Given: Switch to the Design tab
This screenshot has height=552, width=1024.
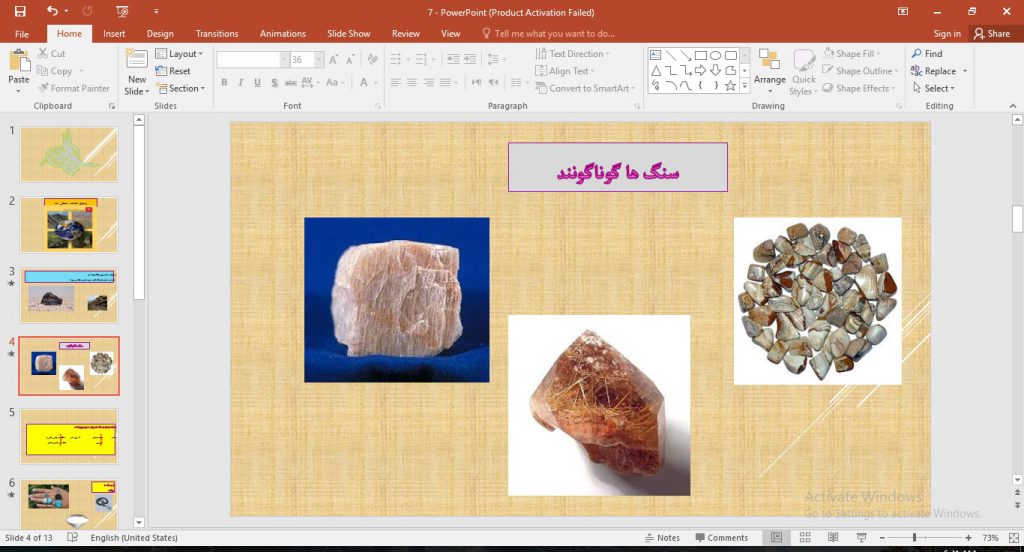Looking at the screenshot, I should (x=160, y=33).
